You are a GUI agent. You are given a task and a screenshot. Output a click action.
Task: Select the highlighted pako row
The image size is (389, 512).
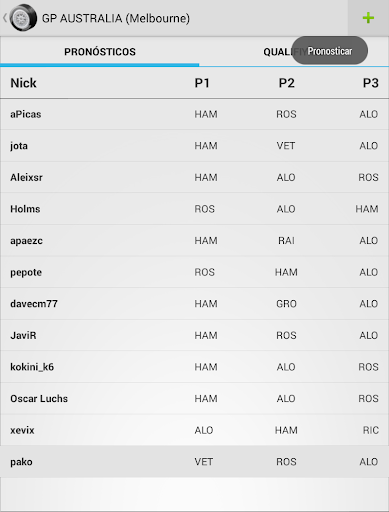(x=194, y=462)
